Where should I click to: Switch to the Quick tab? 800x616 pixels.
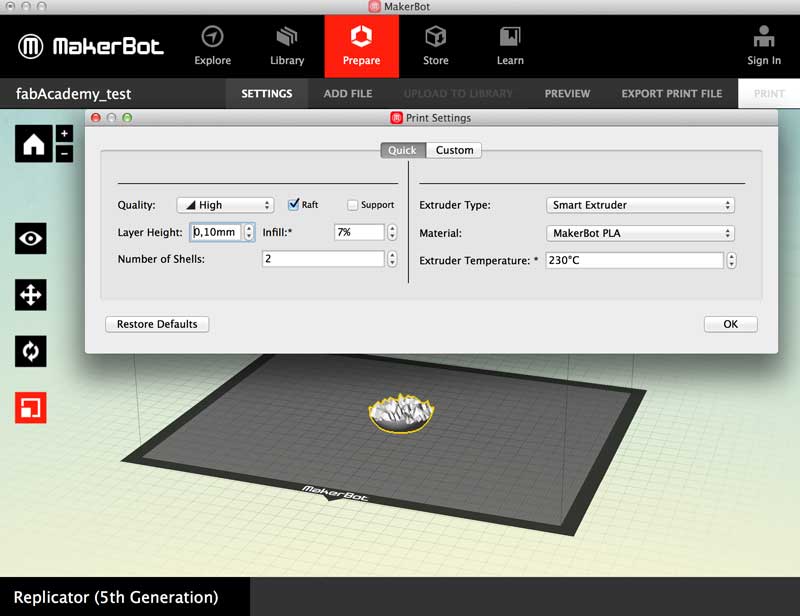coord(403,150)
